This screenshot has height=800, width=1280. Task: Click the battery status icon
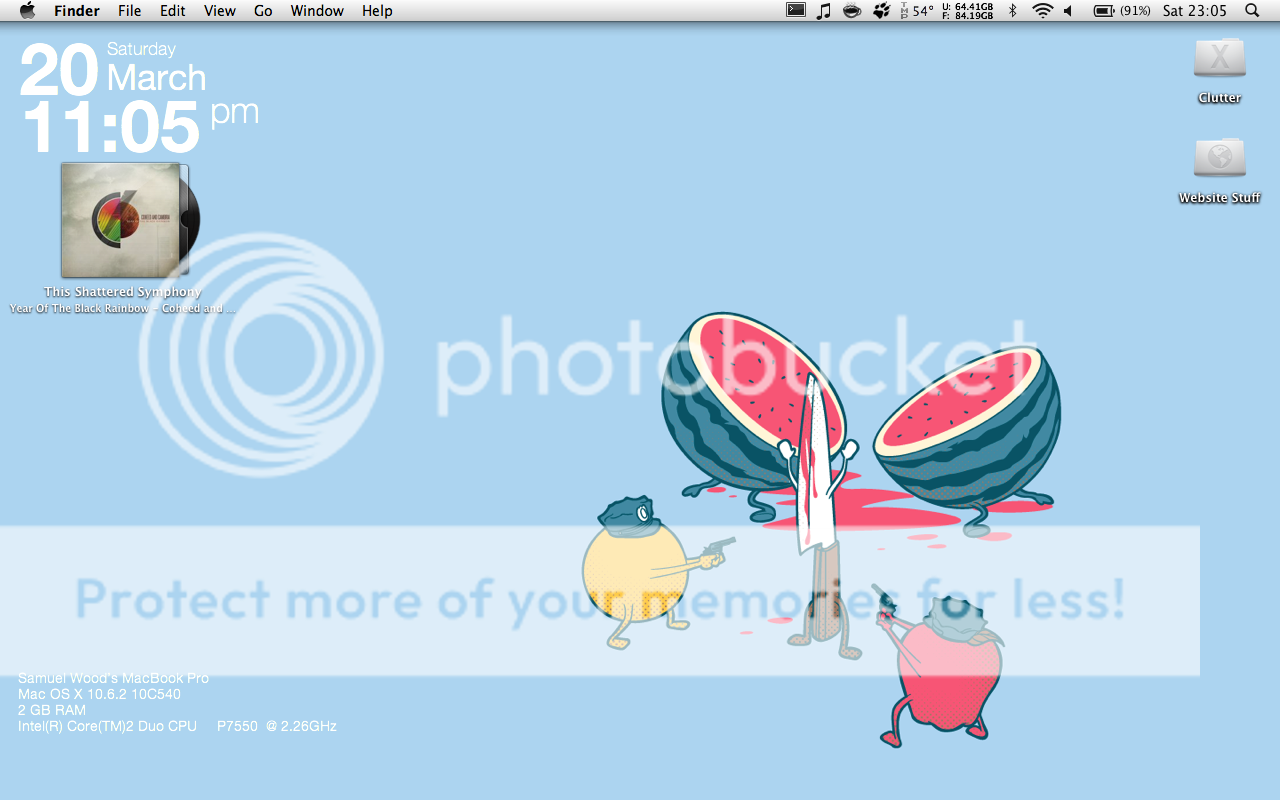(1104, 11)
